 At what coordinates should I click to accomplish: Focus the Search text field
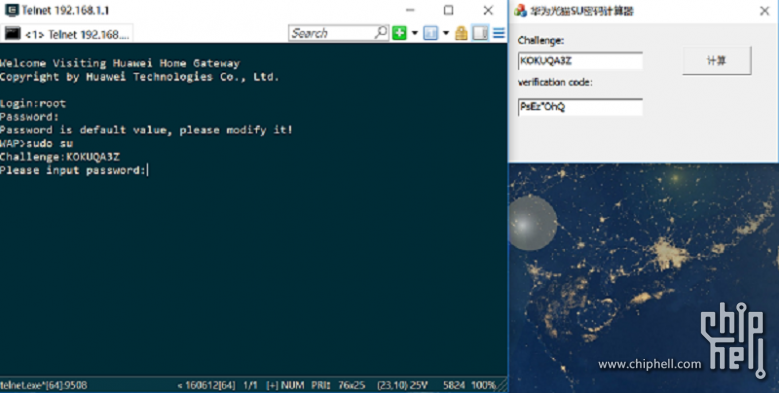coord(332,33)
